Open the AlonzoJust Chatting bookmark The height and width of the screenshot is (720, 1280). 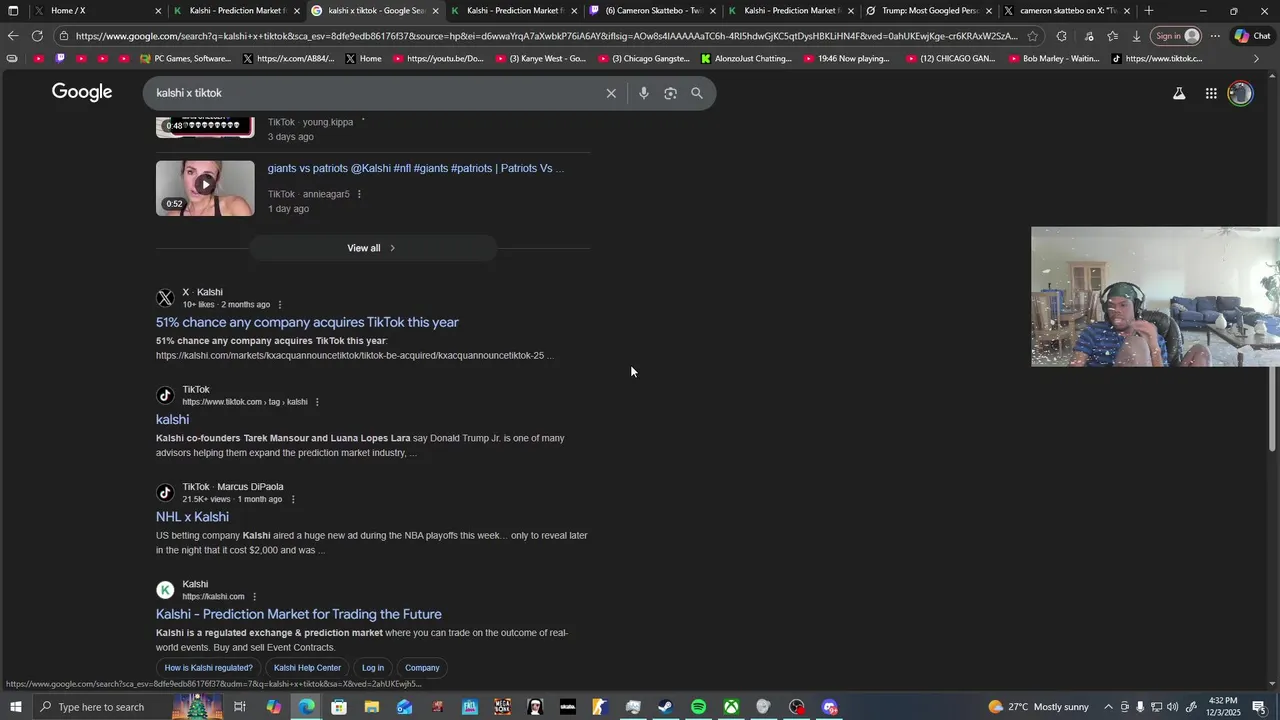click(x=746, y=58)
